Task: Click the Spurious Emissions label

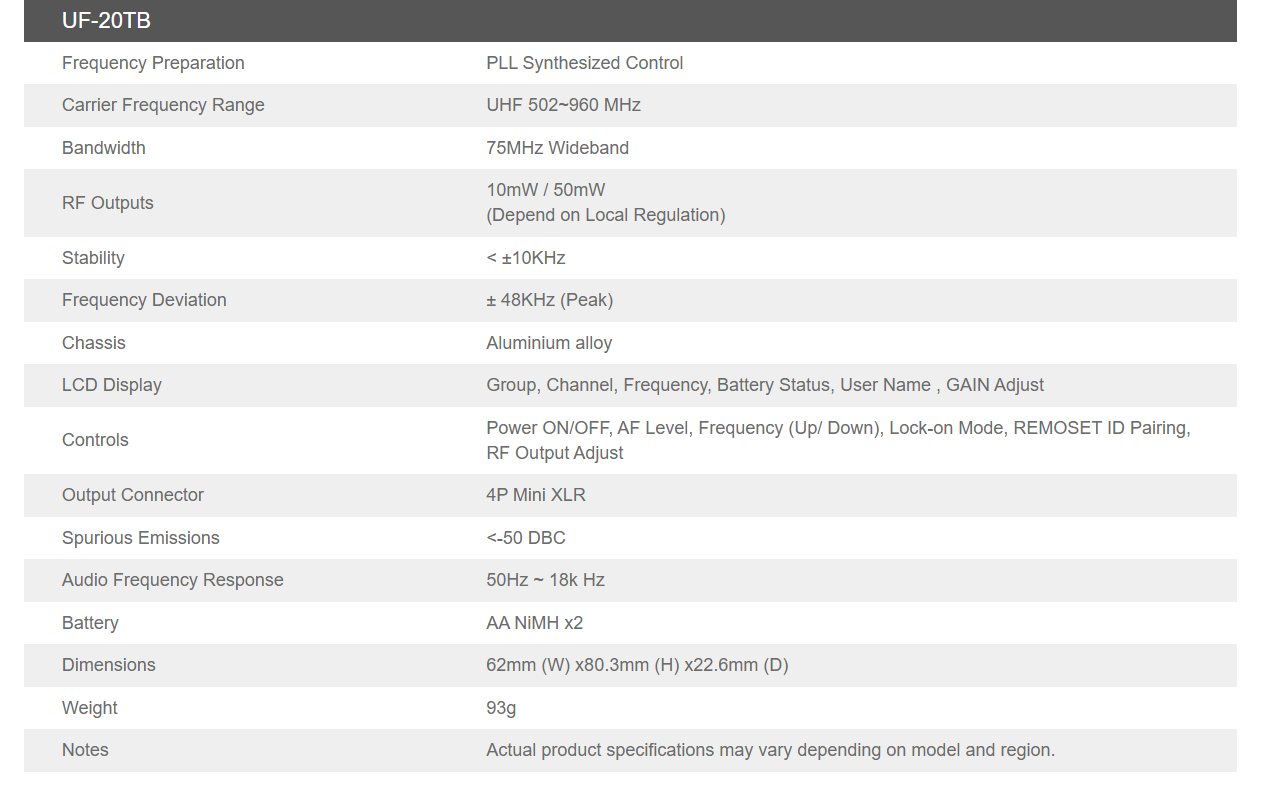Action: 141,538
